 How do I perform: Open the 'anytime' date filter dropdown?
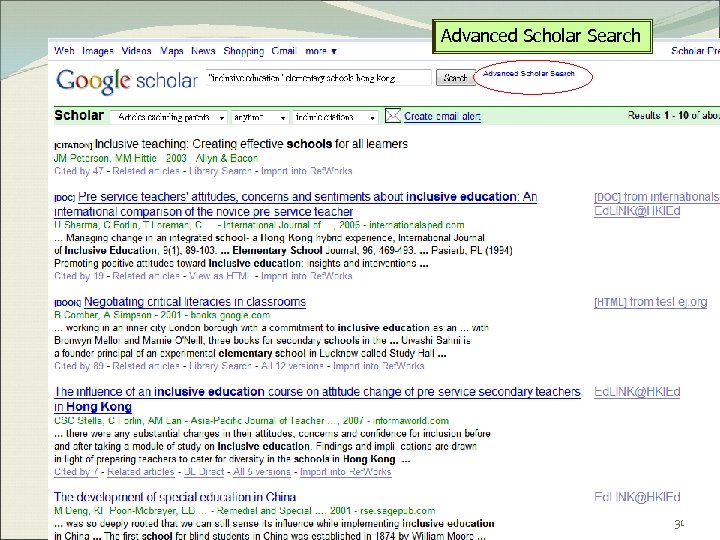tap(259, 118)
